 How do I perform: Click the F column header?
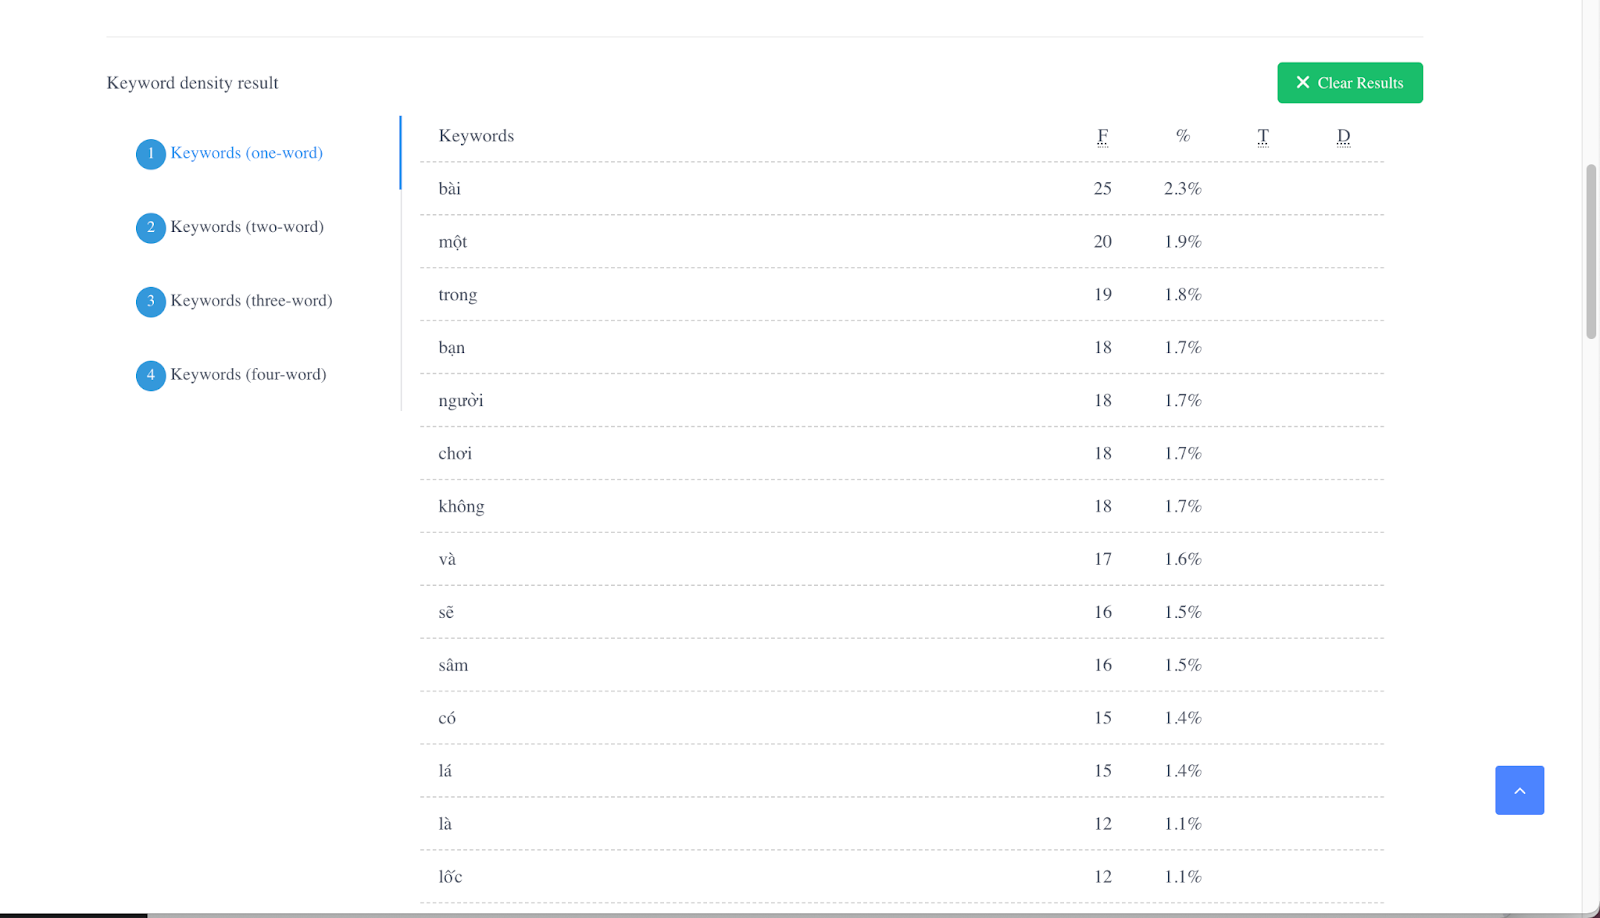coord(1102,136)
